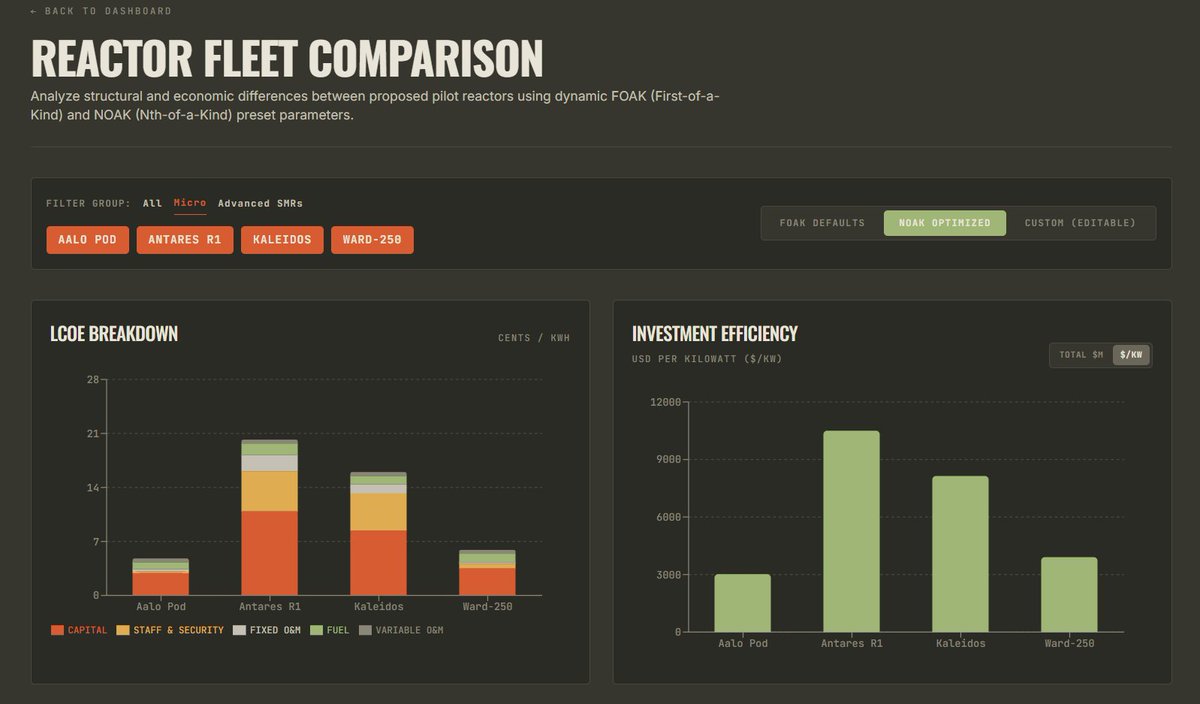1200x704 pixels.
Task: Select the All filter group
Action: click(x=152, y=203)
